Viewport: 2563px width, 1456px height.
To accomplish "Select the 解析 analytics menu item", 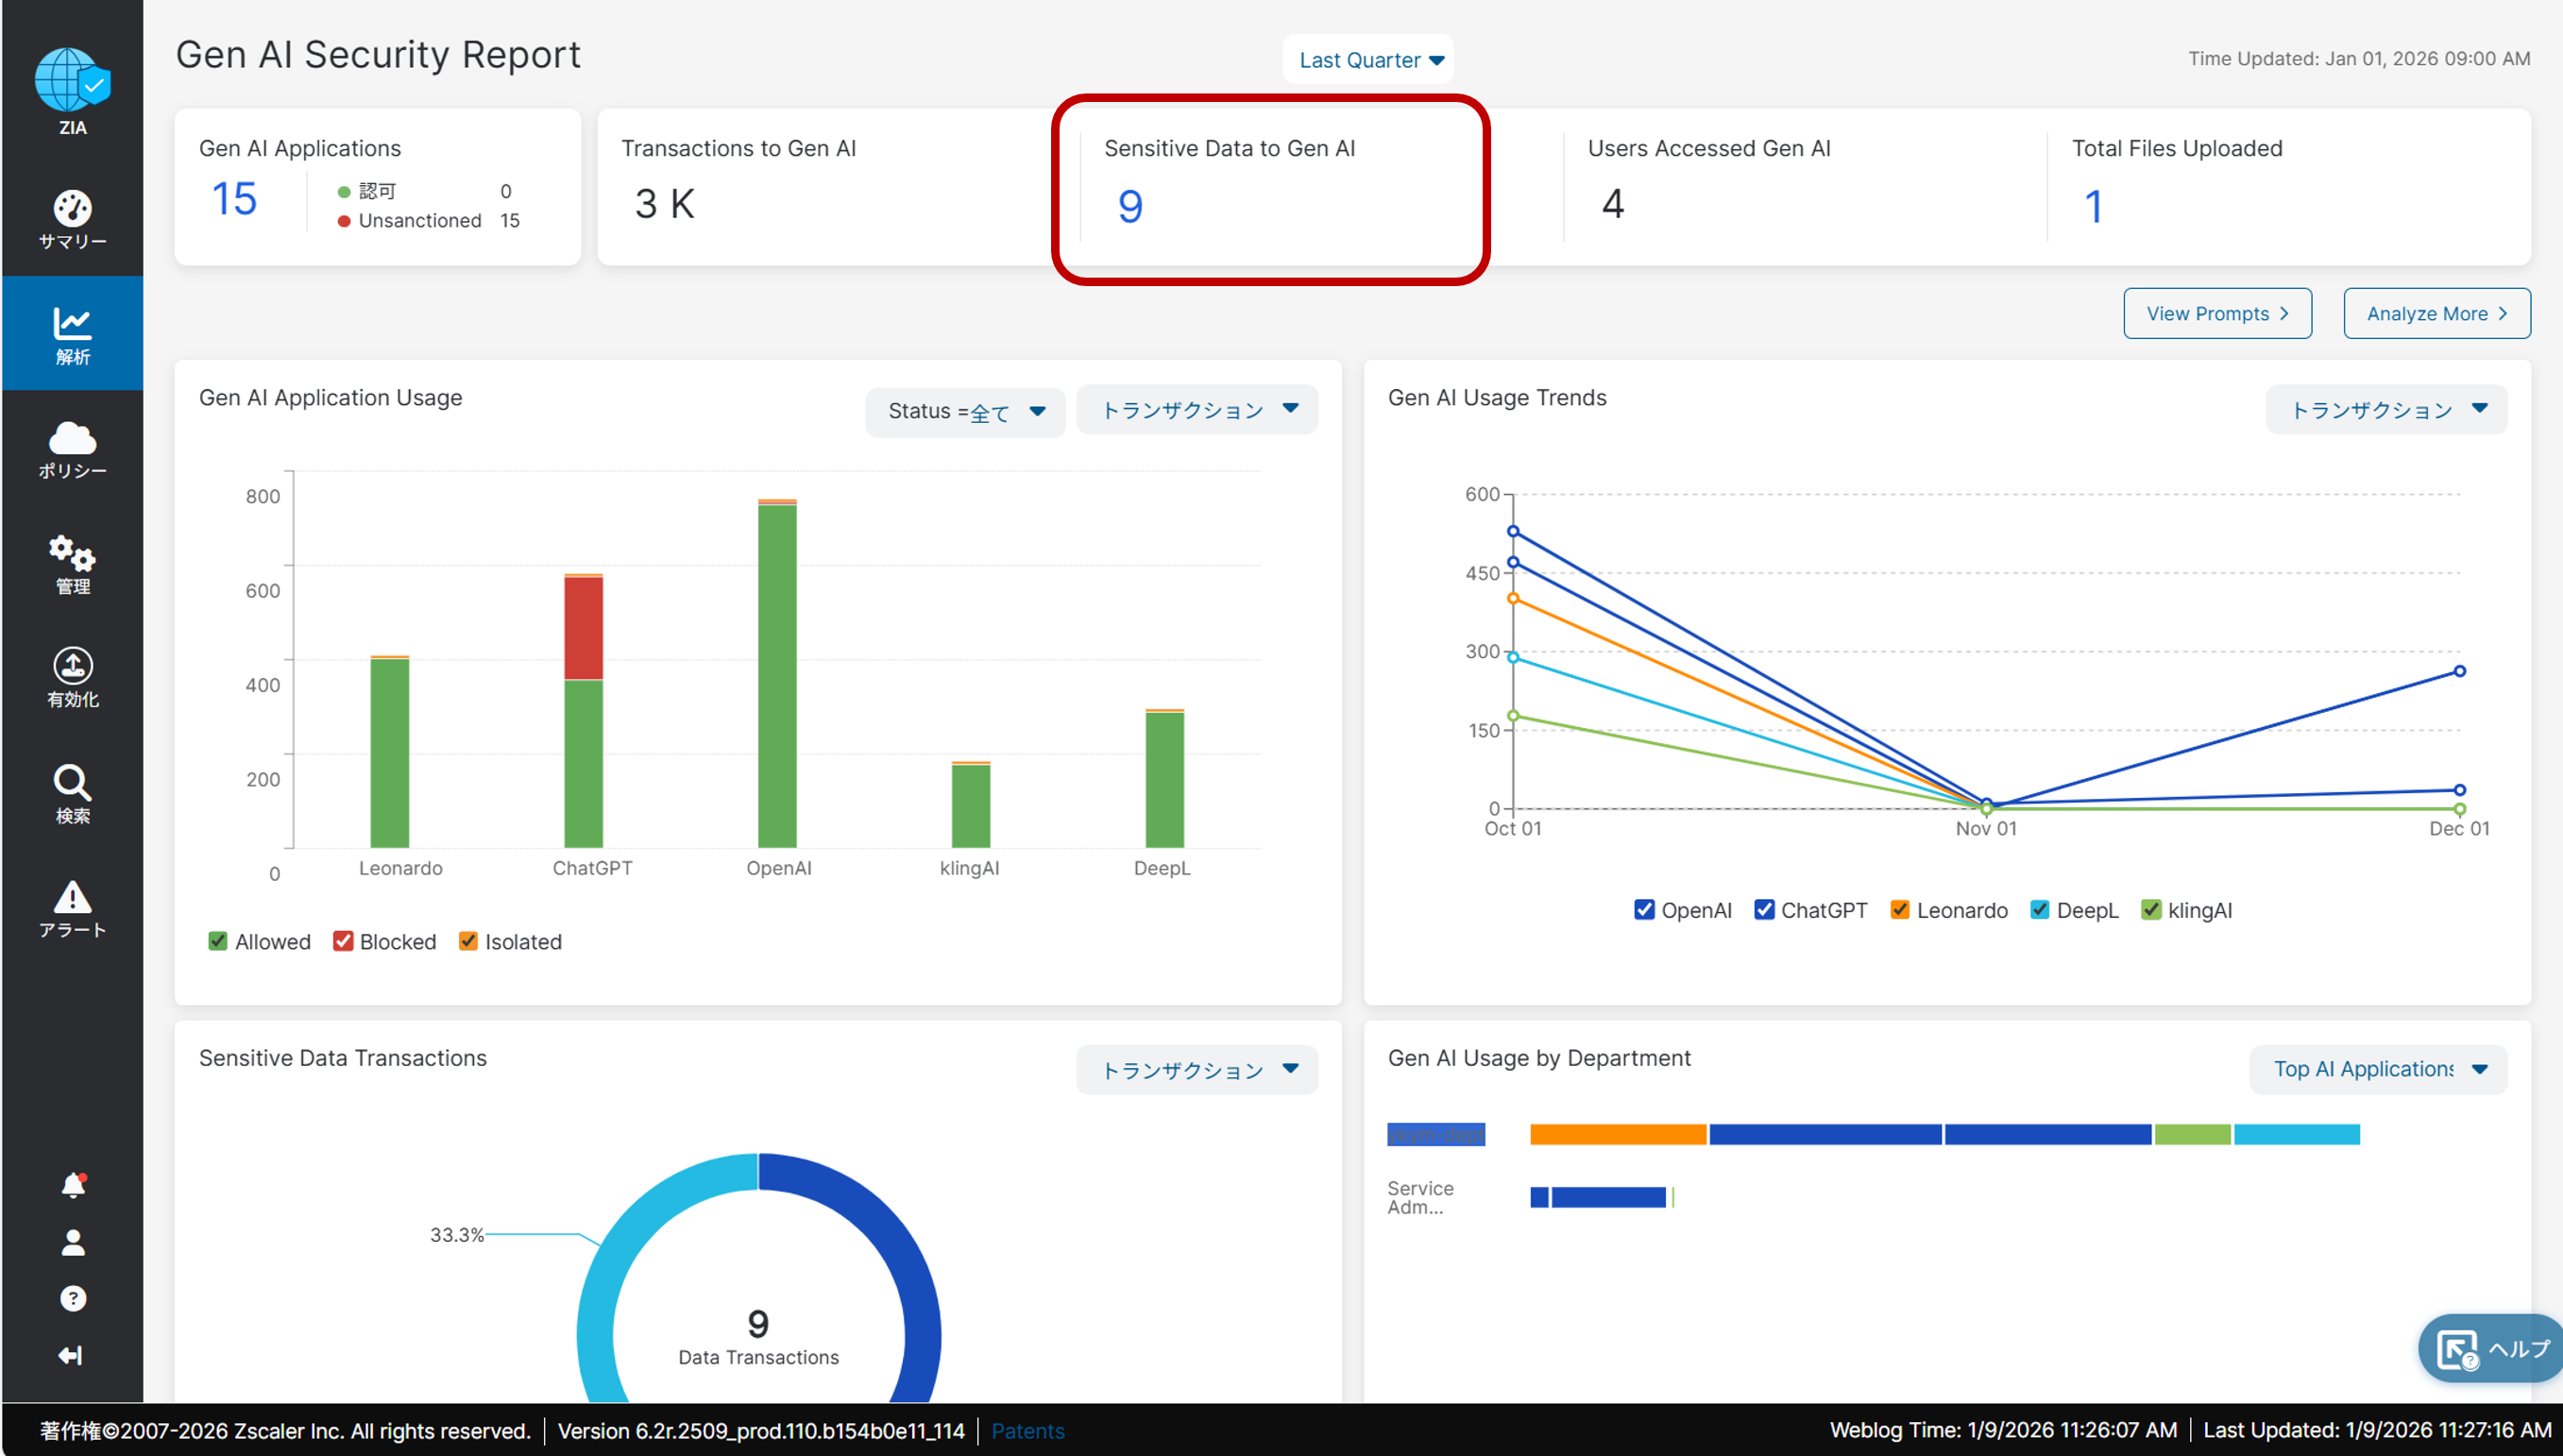I will [x=72, y=334].
